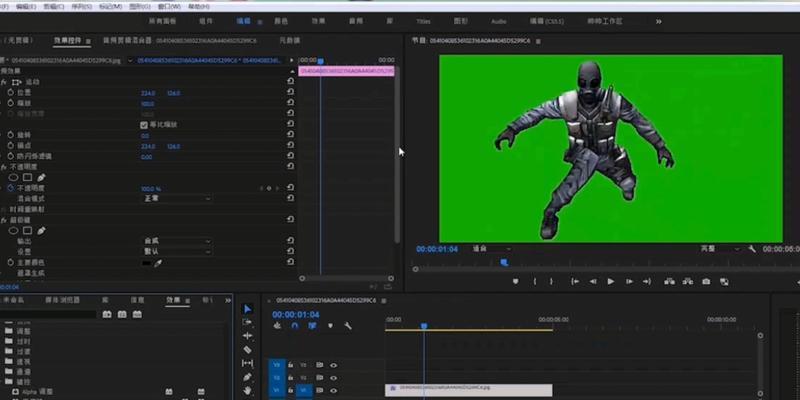Hide track V2 with eye icon
Viewport: 800px width, 400px height.
[333, 378]
